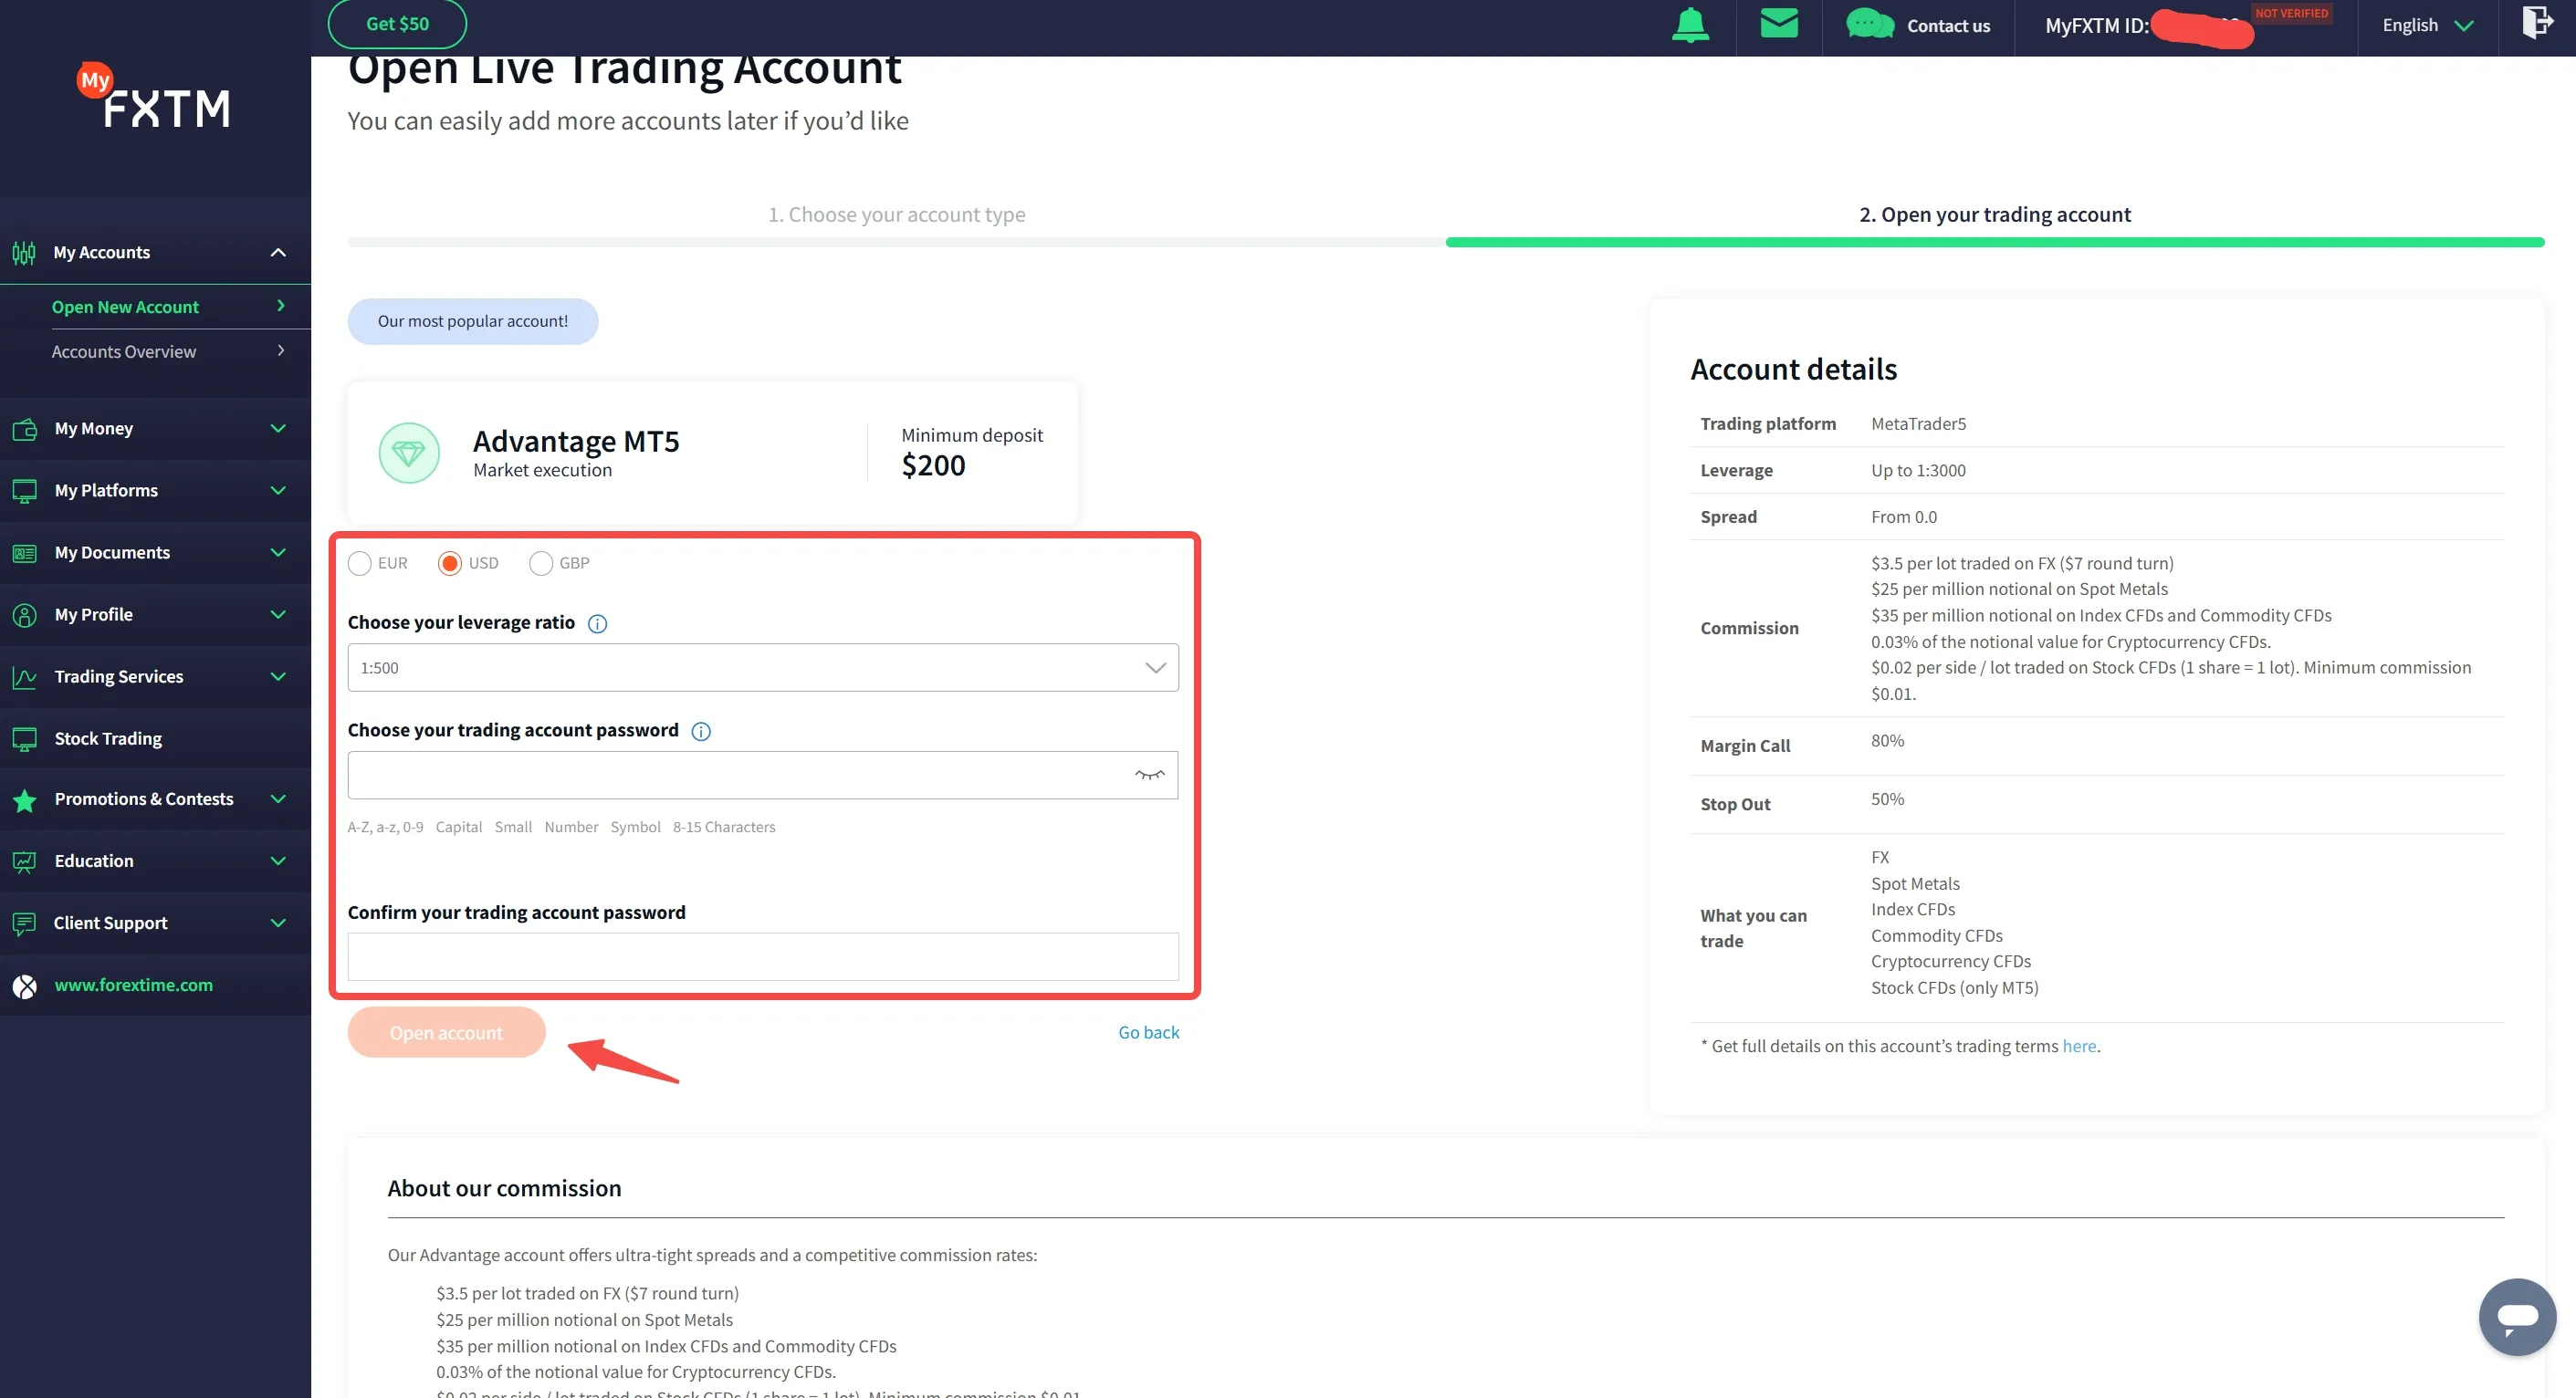Click the notification bell icon

tap(1690, 25)
